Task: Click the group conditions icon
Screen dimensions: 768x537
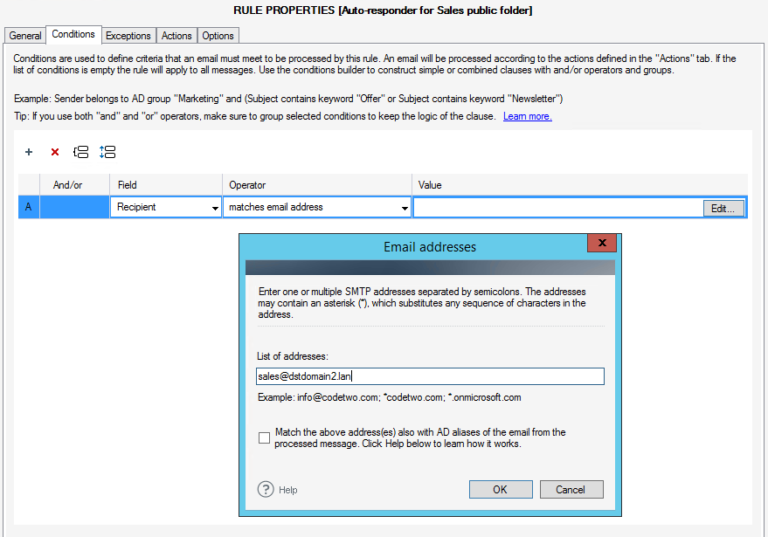Action: (81, 152)
